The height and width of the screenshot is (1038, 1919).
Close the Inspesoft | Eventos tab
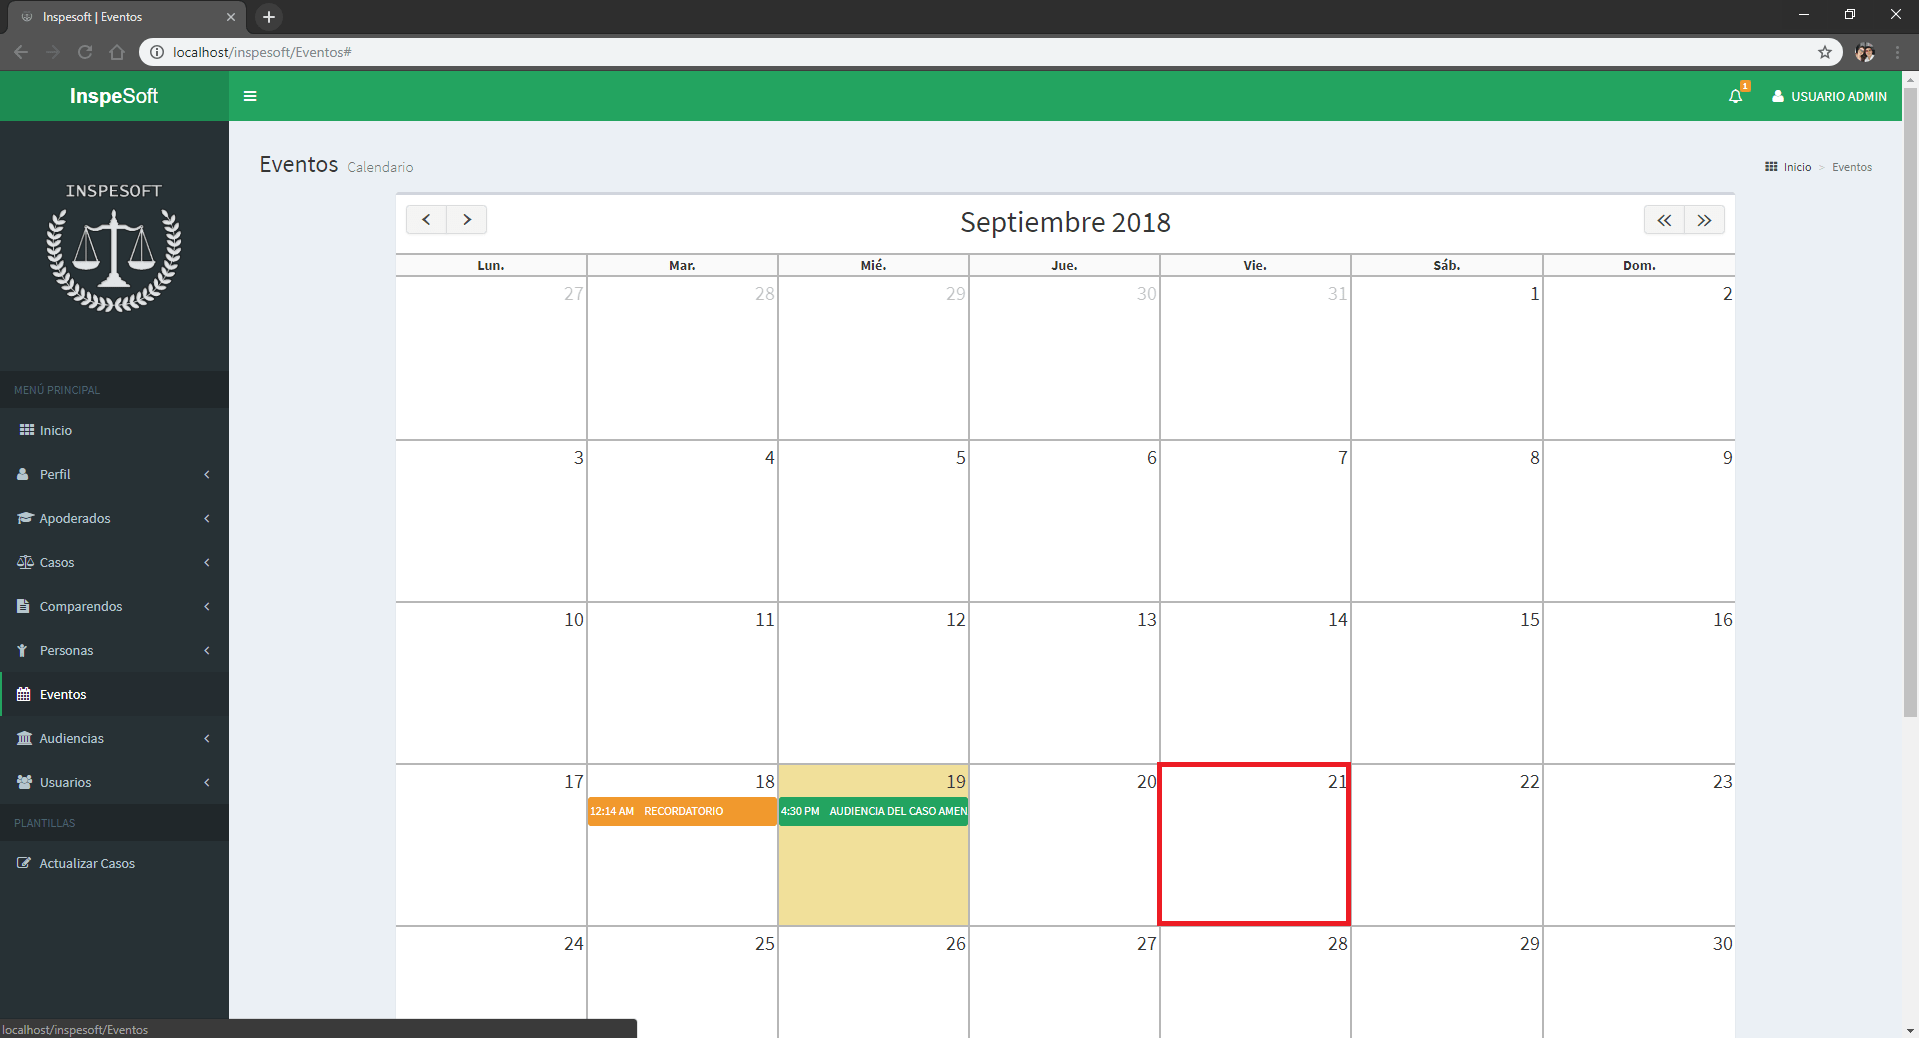click(x=231, y=17)
